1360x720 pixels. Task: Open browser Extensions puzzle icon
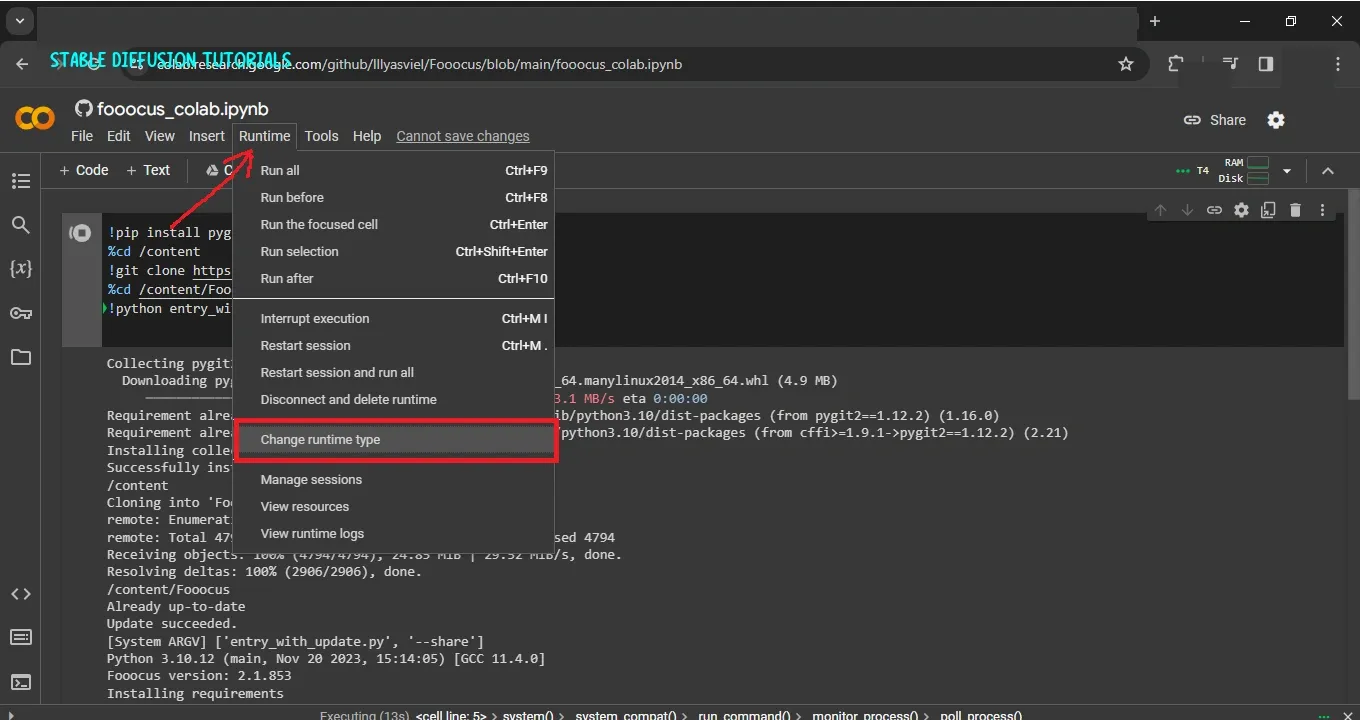[x=1176, y=64]
